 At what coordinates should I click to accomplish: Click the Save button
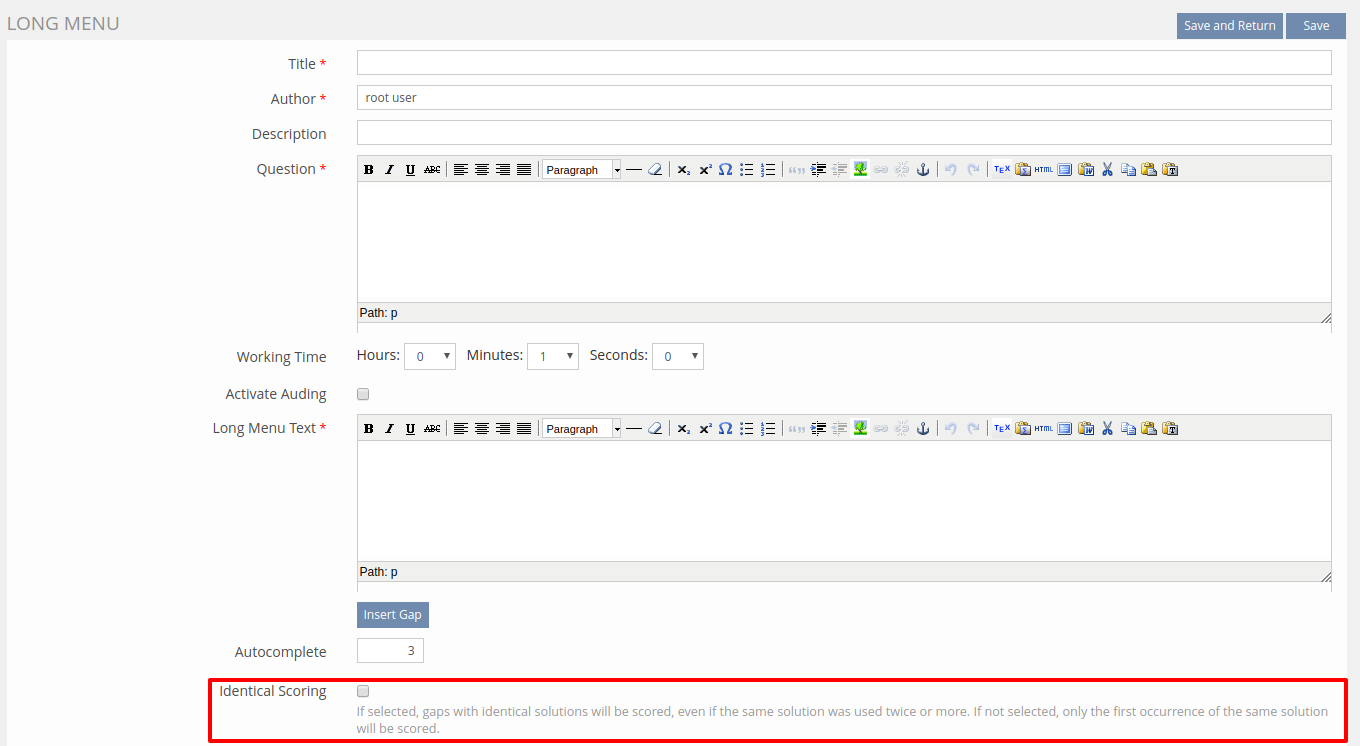[x=1315, y=26]
